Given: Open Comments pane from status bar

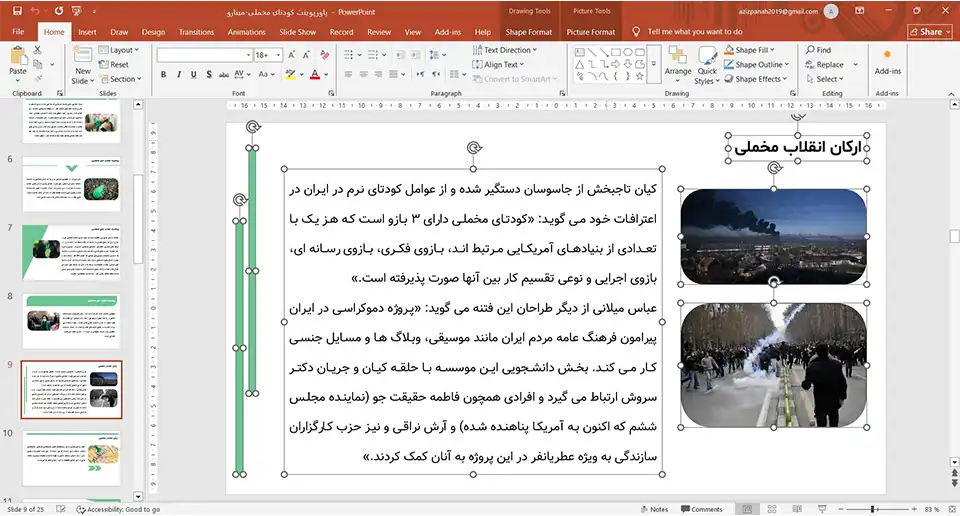Looking at the screenshot, I should pyautogui.click(x=702, y=509).
